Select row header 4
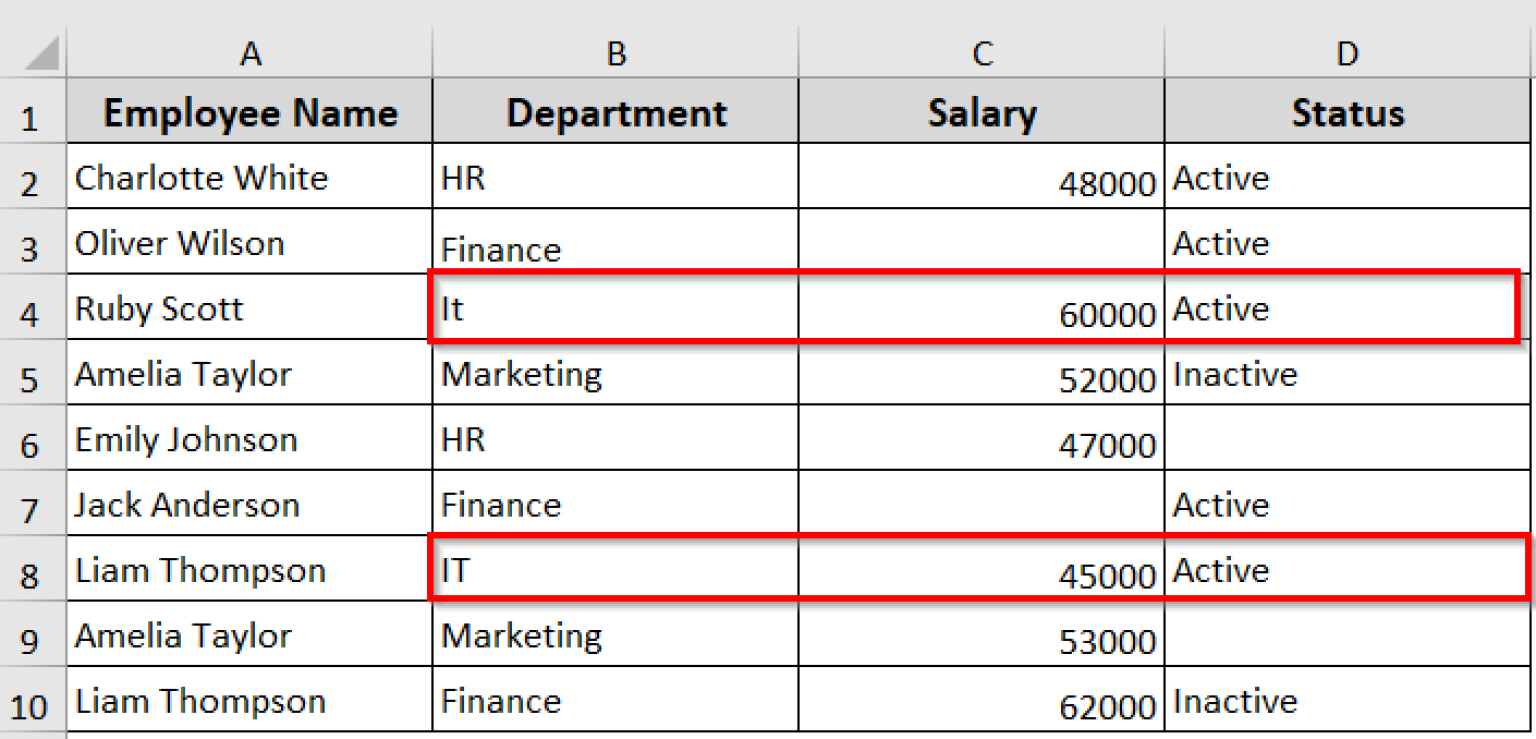 pyautogui.click(x=32, y=307)
